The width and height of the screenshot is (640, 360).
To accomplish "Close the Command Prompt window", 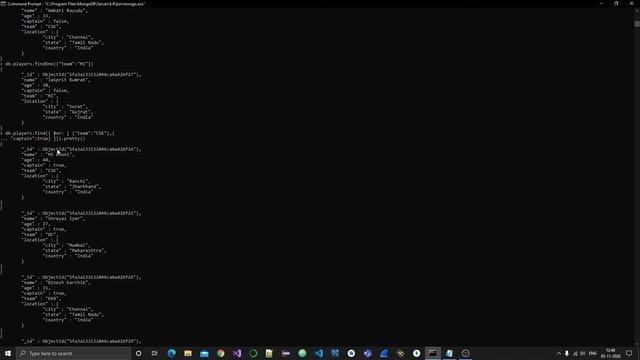I will click(x=631, y=3).
